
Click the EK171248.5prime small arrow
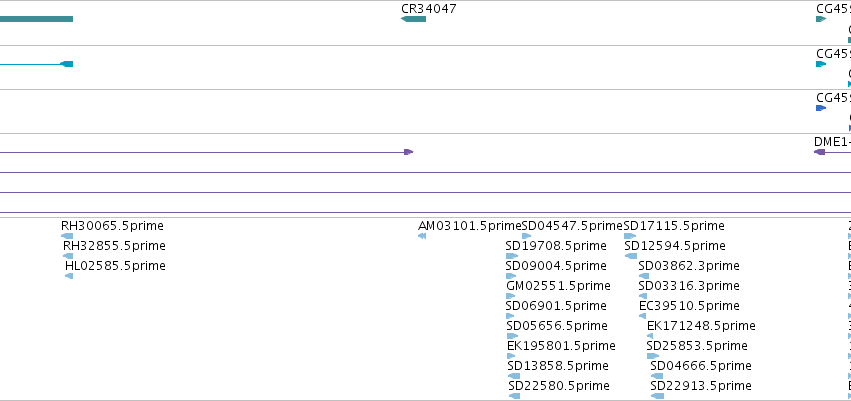(650, 336)
